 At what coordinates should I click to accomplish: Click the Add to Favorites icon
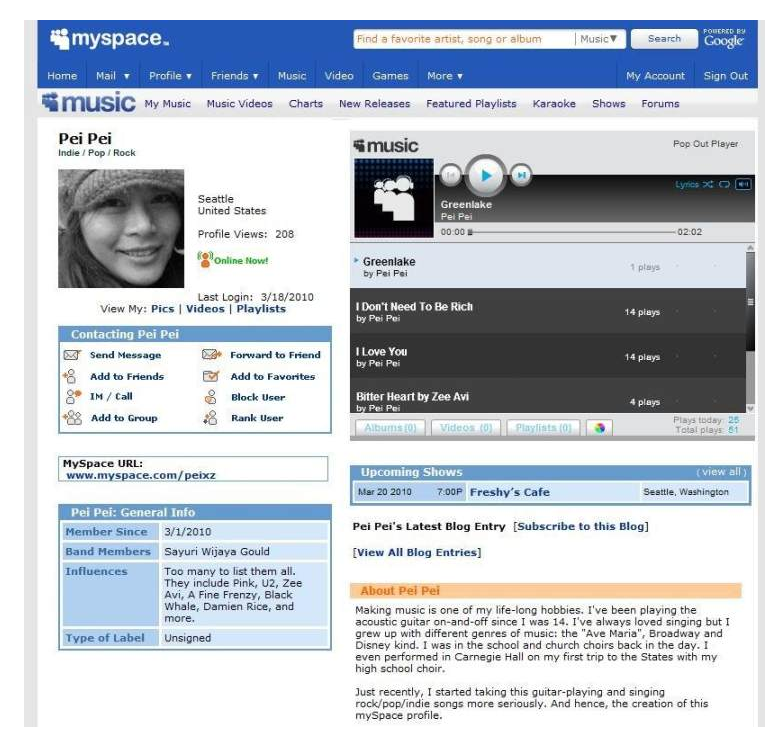click(211, 376)
